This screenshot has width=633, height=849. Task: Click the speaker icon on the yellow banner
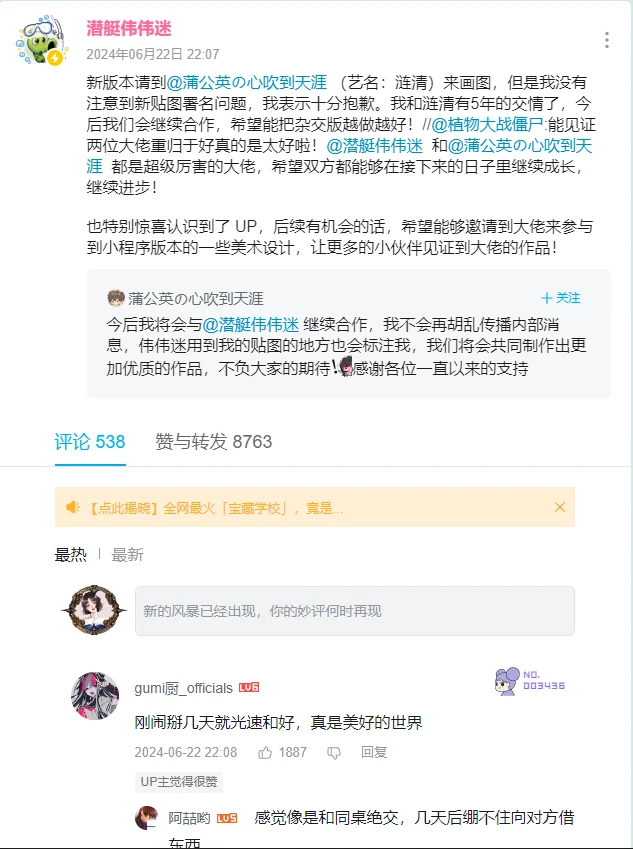tap(73, 507)
